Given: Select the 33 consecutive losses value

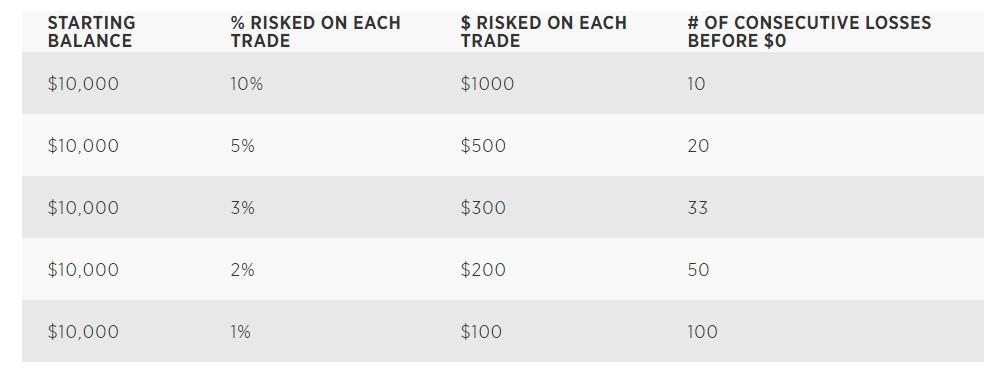Looking at the screenshot, I should [x=698, y=208].
